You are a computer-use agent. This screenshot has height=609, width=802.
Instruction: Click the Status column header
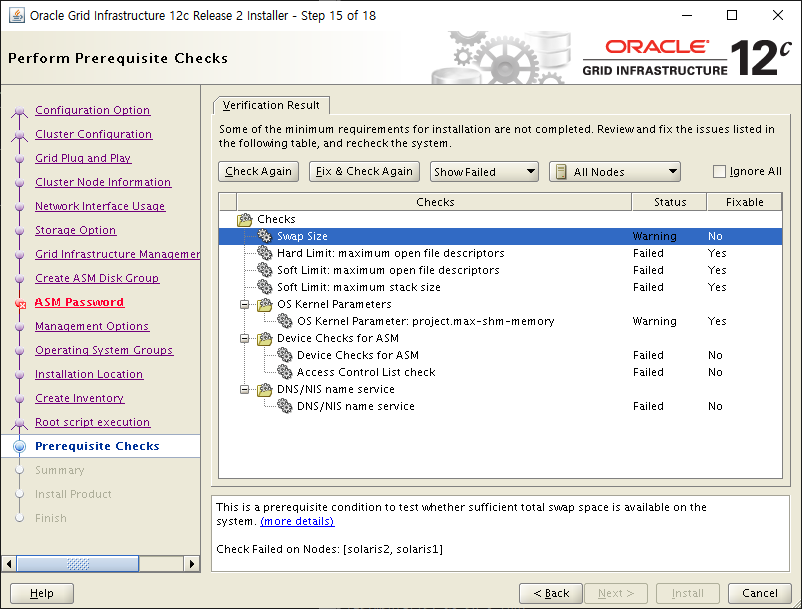[670, 202]
